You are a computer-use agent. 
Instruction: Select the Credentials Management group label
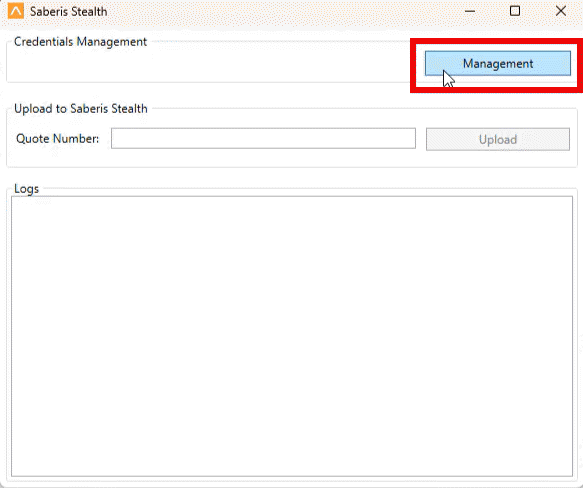tap(80, 42)
